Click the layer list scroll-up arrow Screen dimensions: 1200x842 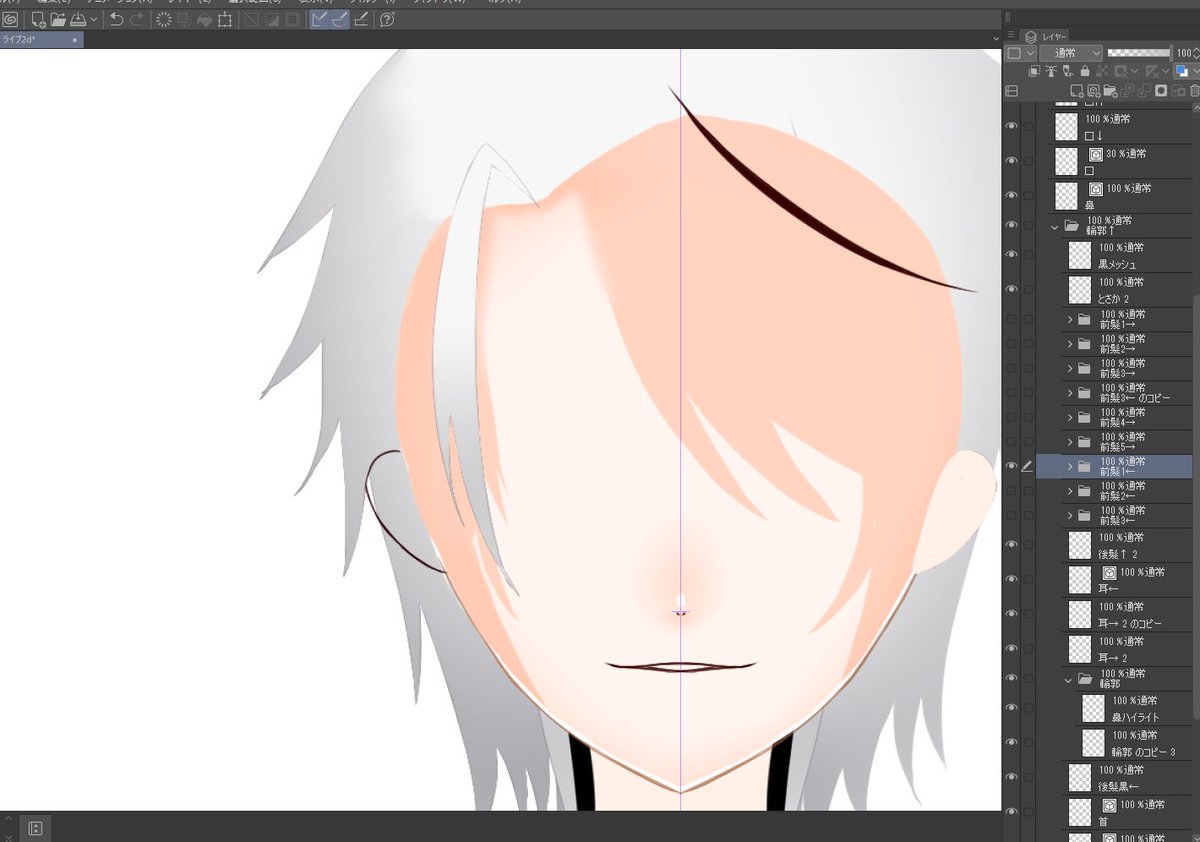[1196, 107]
